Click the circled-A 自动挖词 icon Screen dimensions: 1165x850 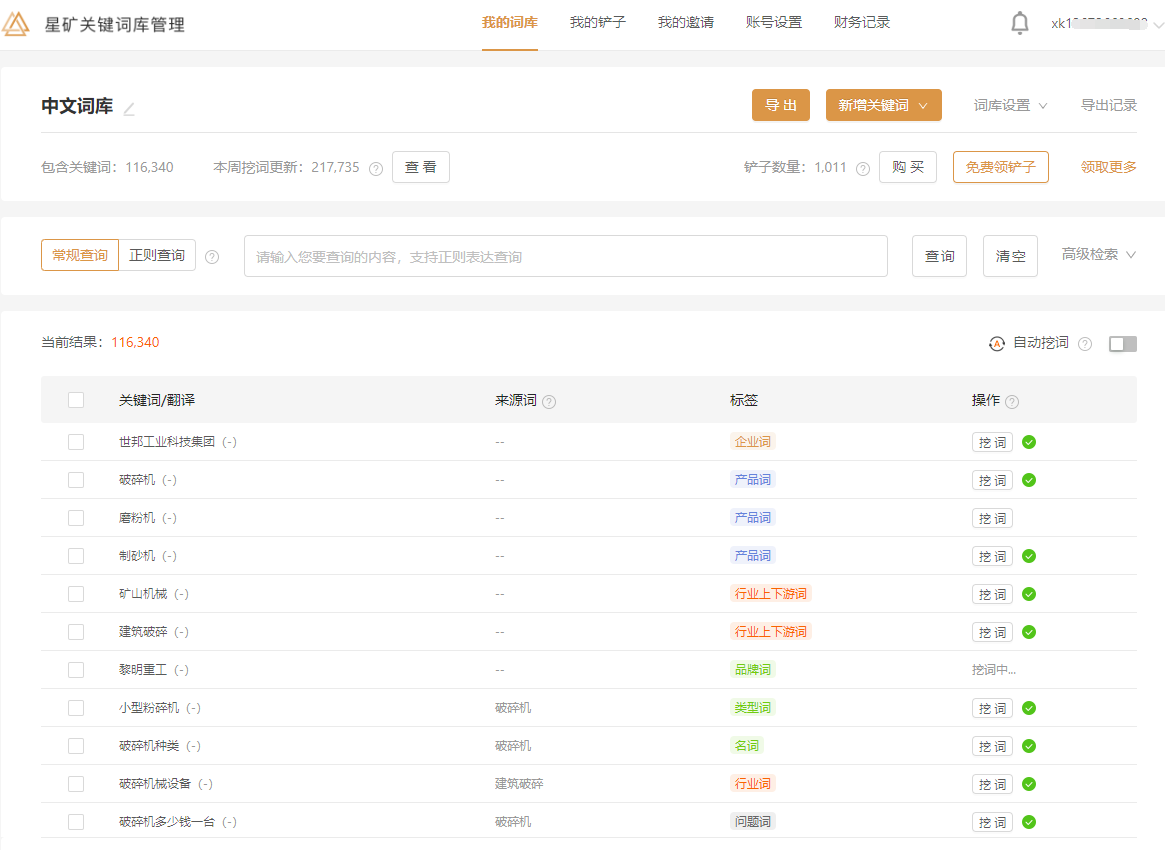[x=996, y=343]
